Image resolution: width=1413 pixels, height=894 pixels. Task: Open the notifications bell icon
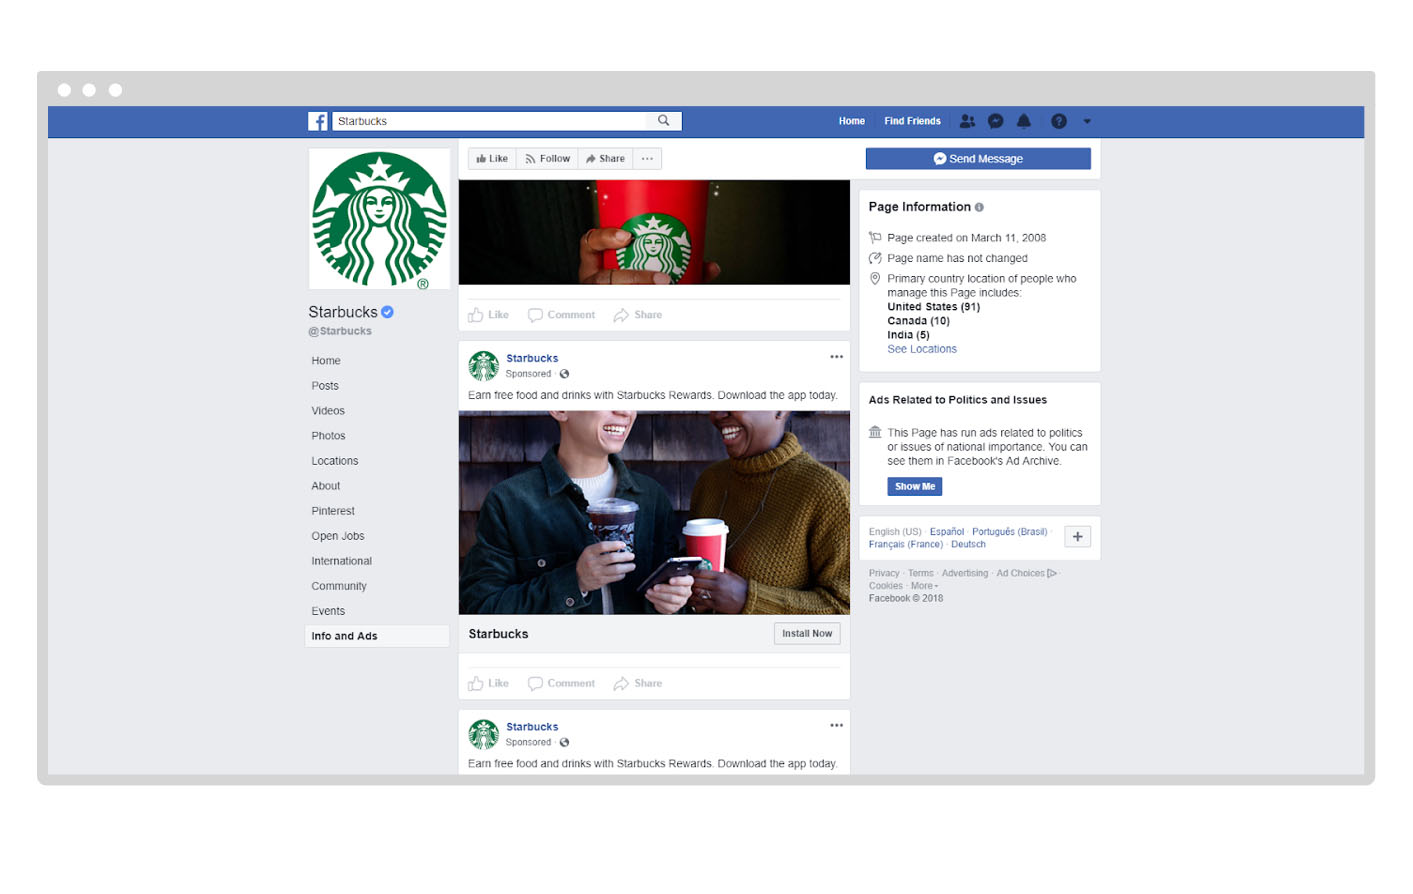coord(1023,121)
